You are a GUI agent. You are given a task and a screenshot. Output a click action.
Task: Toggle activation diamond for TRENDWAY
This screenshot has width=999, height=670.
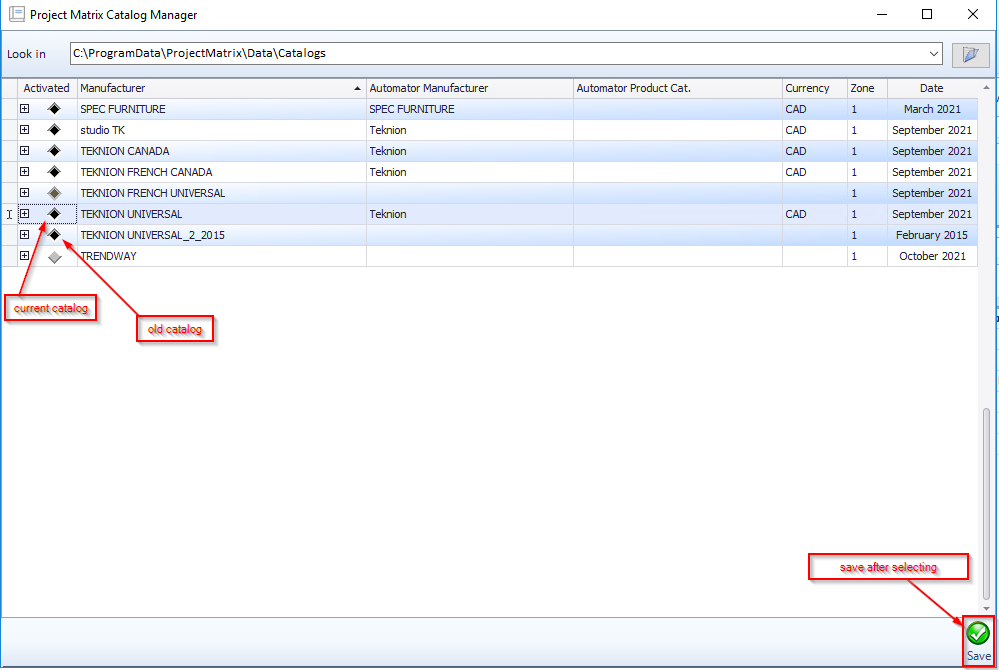55,257
